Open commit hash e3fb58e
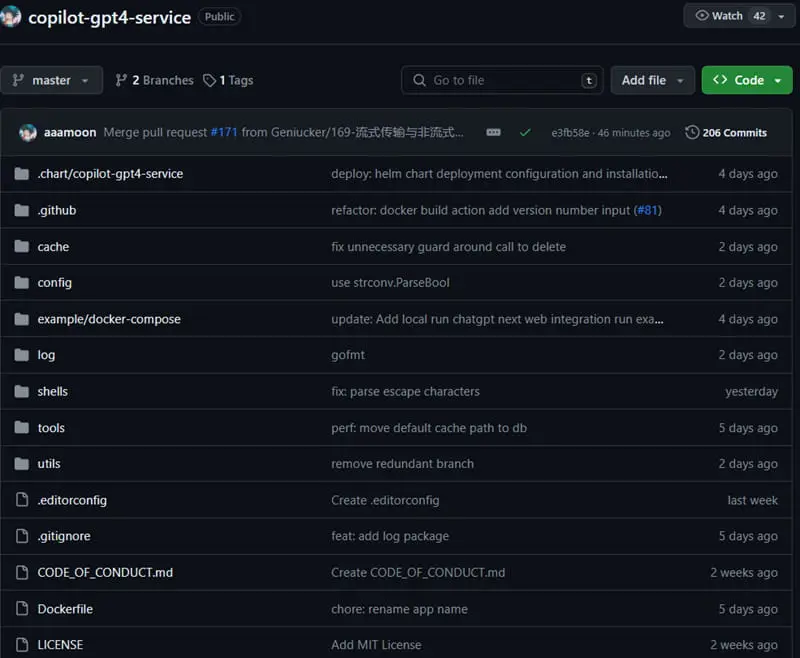The height and width of the screenshot is (658, 800). click(x=571, y=133)
